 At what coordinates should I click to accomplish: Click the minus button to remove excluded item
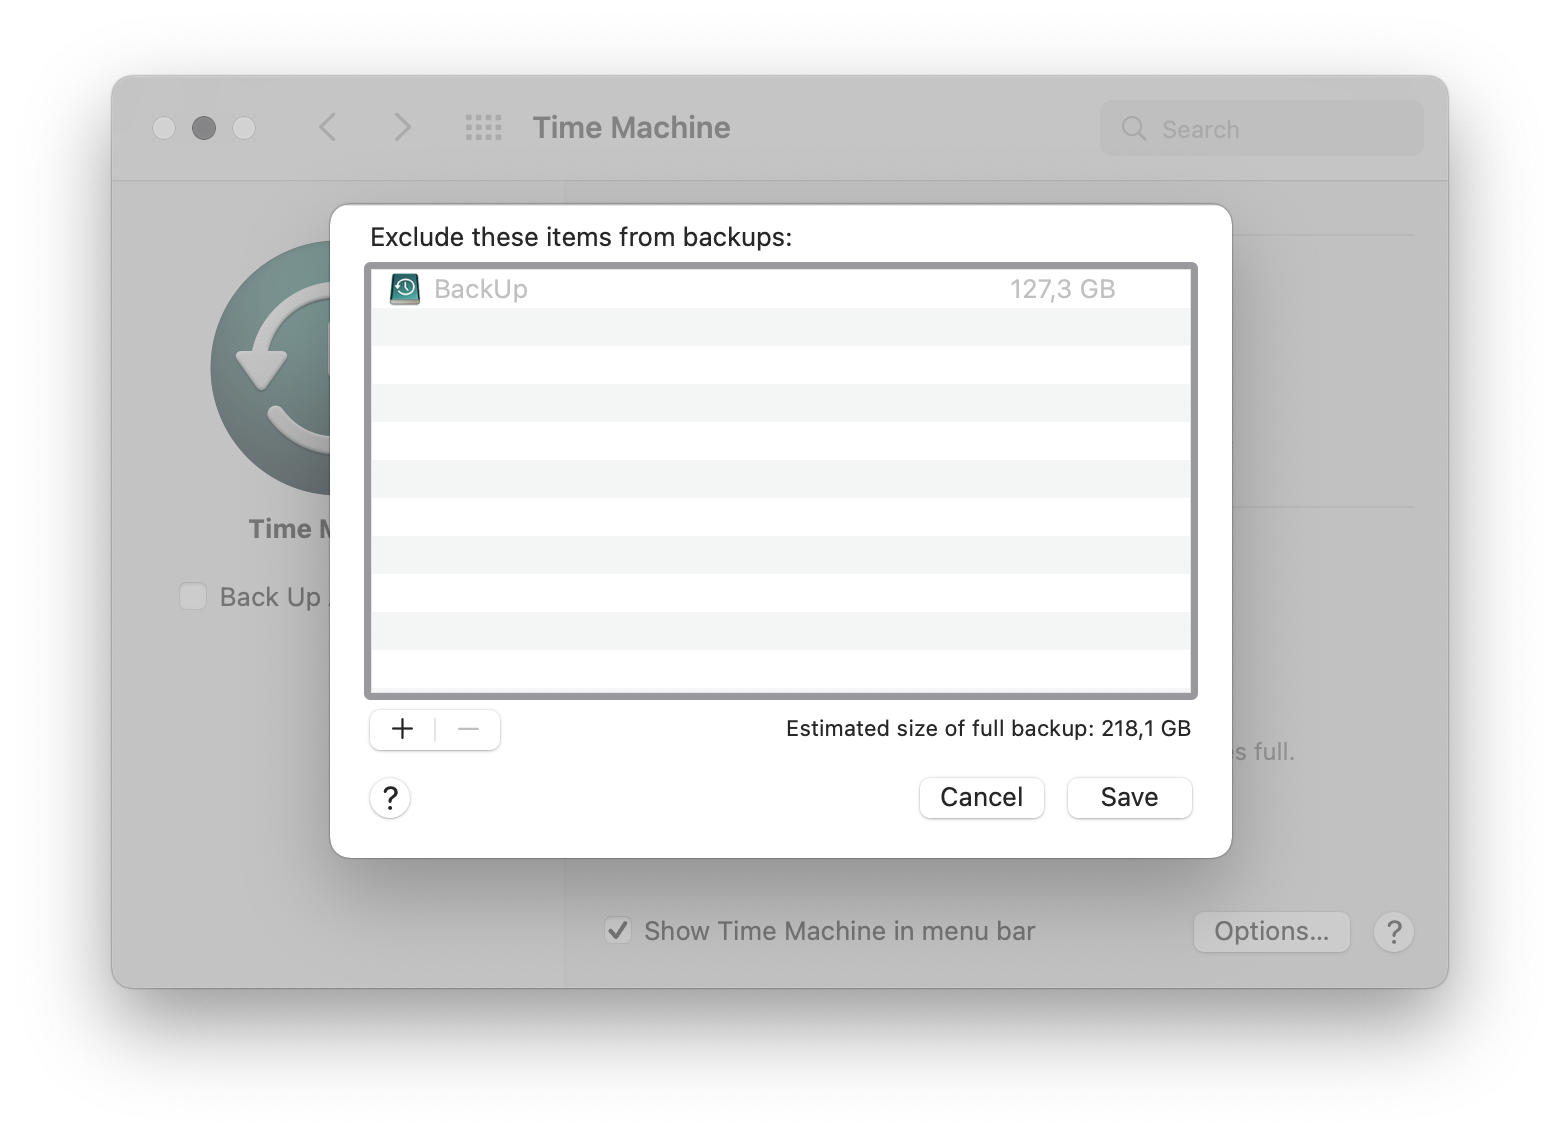pos(468,729)
